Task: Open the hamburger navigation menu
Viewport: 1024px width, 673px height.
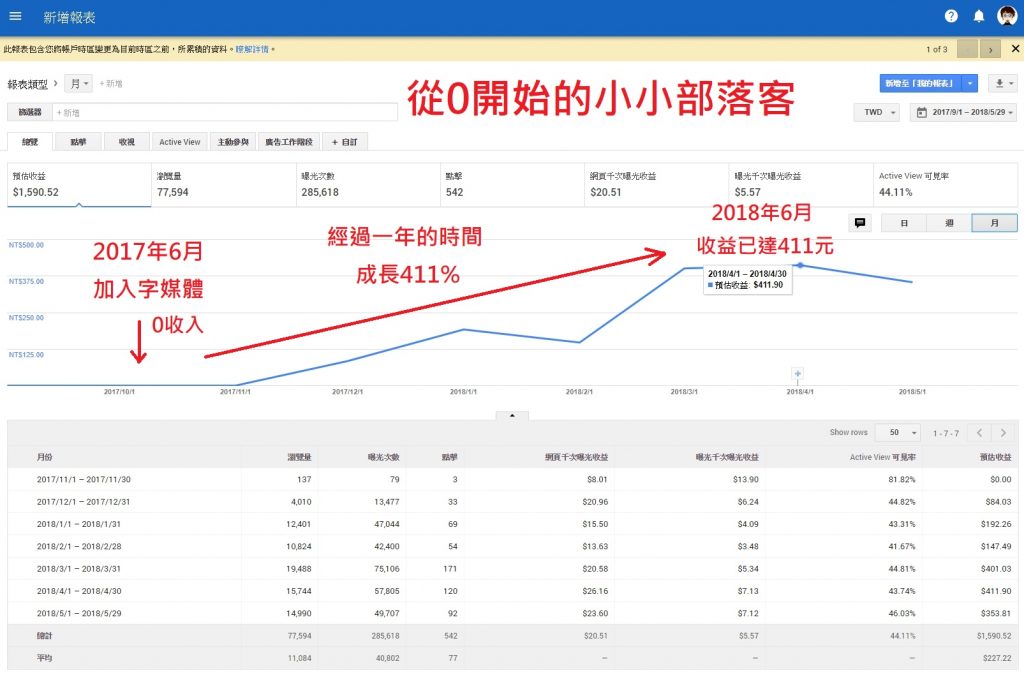Action: point(15,16)
